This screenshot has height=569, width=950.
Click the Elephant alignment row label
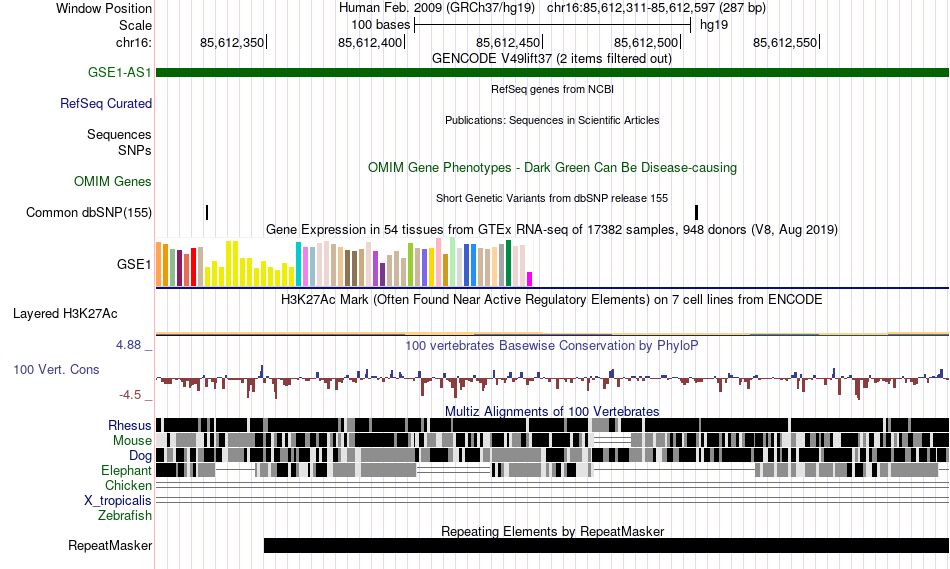[126, 470]
